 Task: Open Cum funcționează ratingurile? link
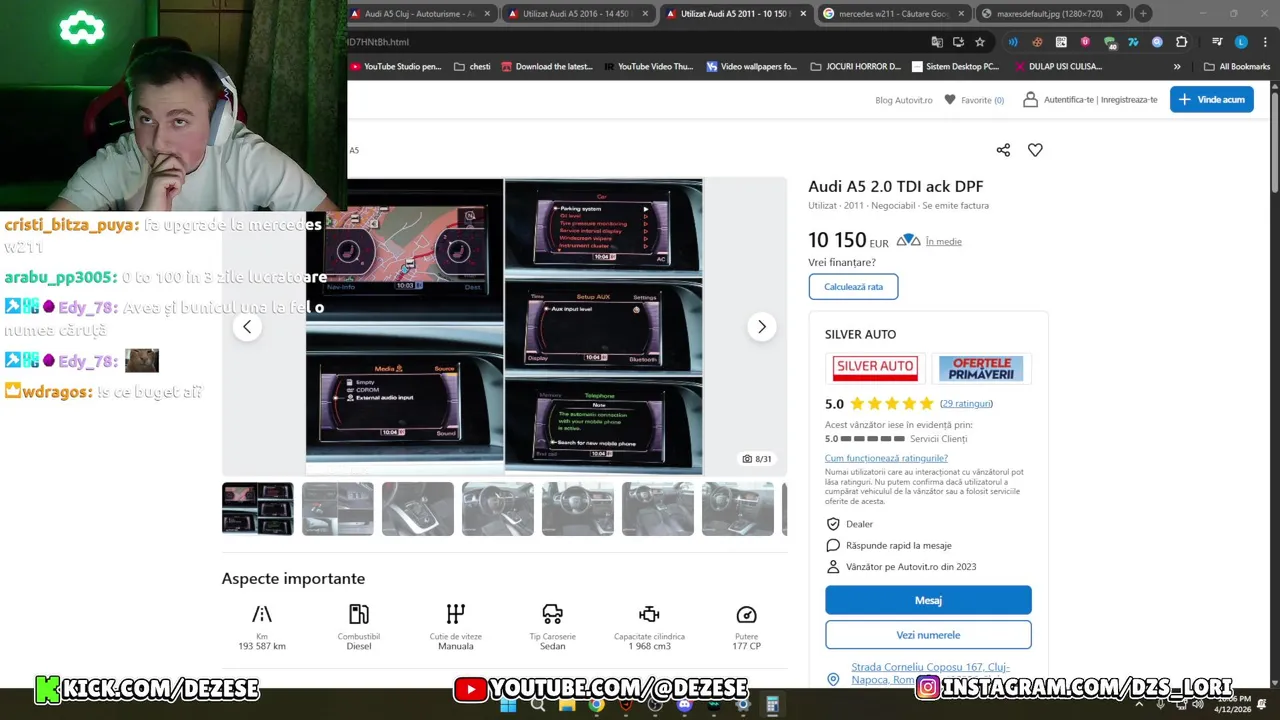coord(886,458)
